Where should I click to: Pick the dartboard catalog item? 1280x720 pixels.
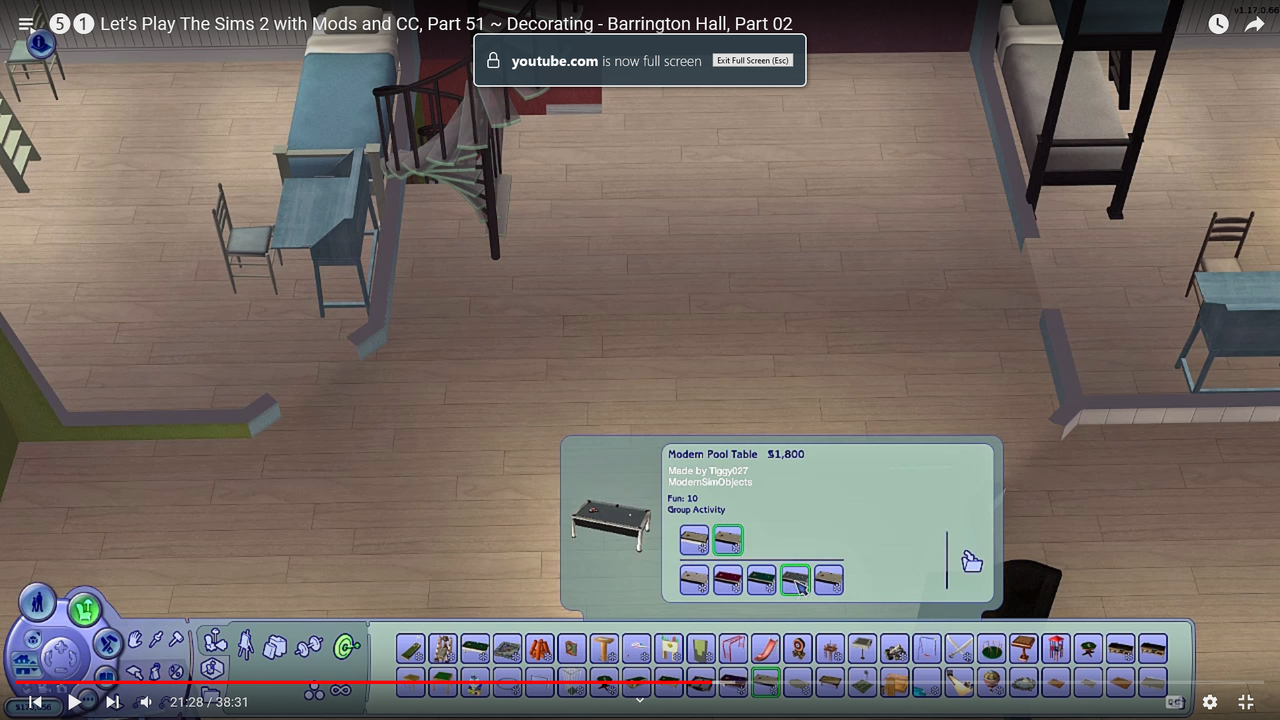[x=797, y=649]
